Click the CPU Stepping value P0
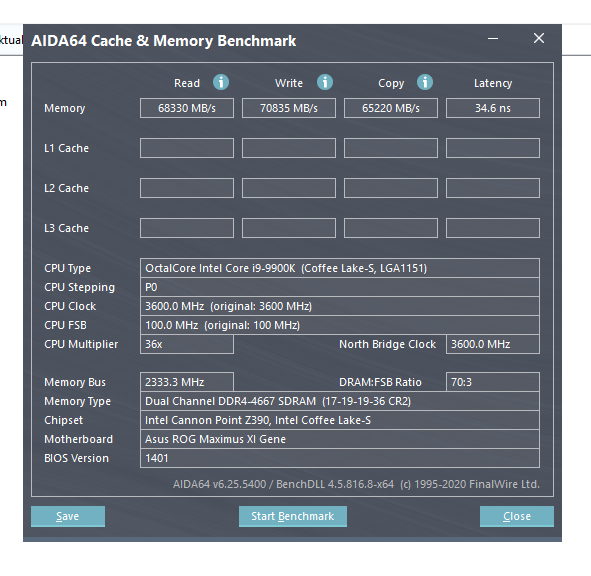The image size is (591, 576). tap(340, 287)
